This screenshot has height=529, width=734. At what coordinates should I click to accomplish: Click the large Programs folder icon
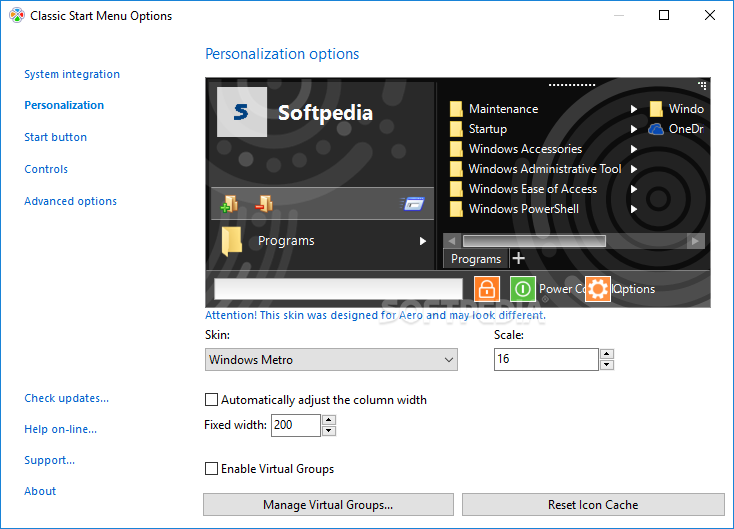pos(232,241)
